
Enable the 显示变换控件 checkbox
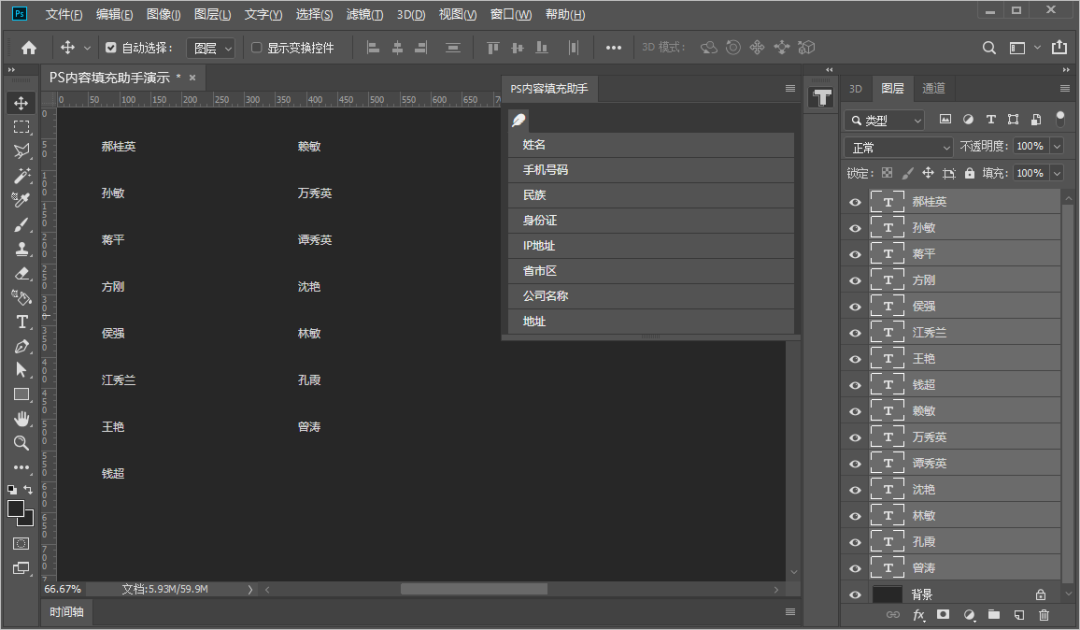point(257,47)
